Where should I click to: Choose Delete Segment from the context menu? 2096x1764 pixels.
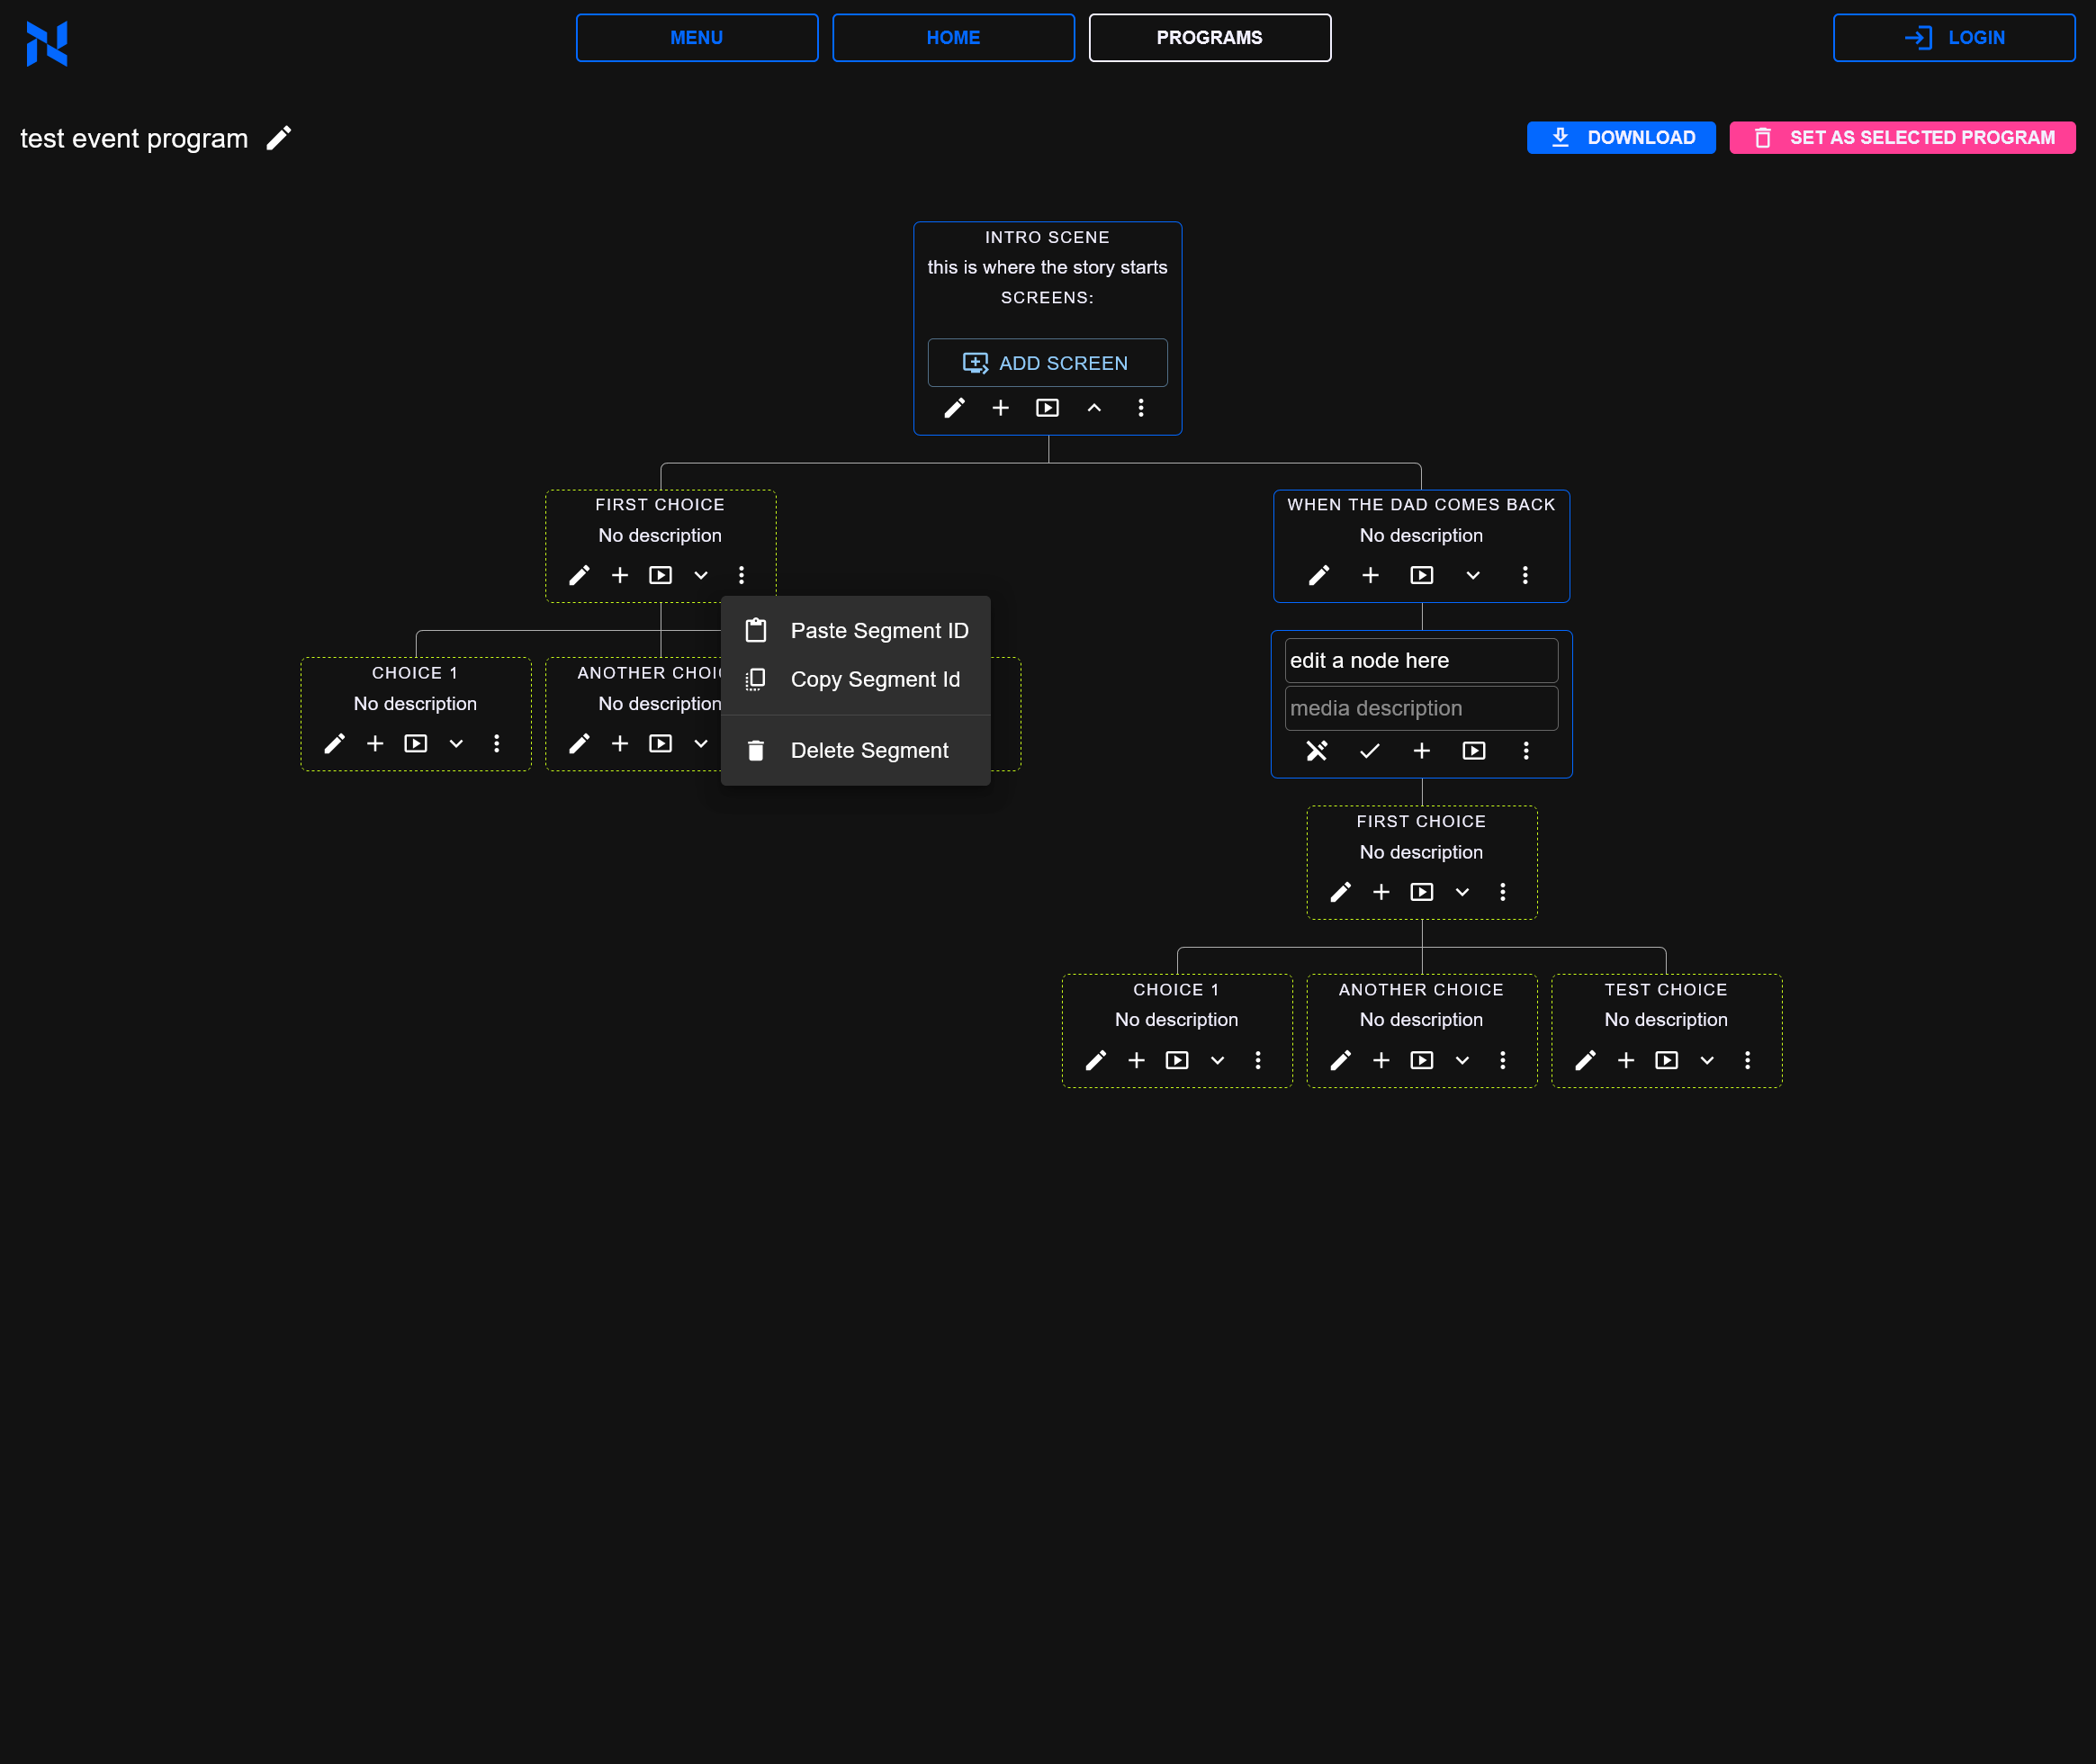[868, 751]
